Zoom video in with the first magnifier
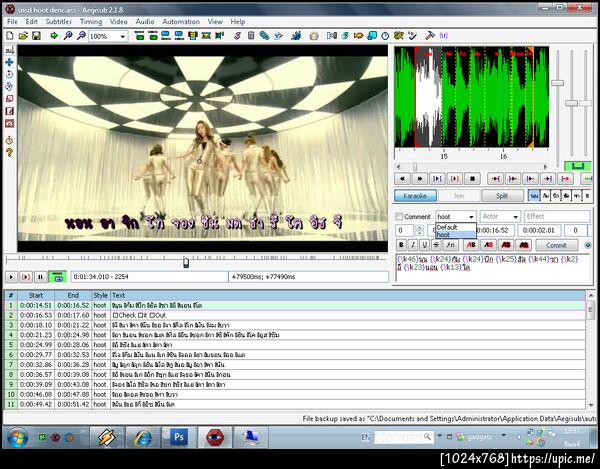The image size is (600, 469). [x=68, y=36]
